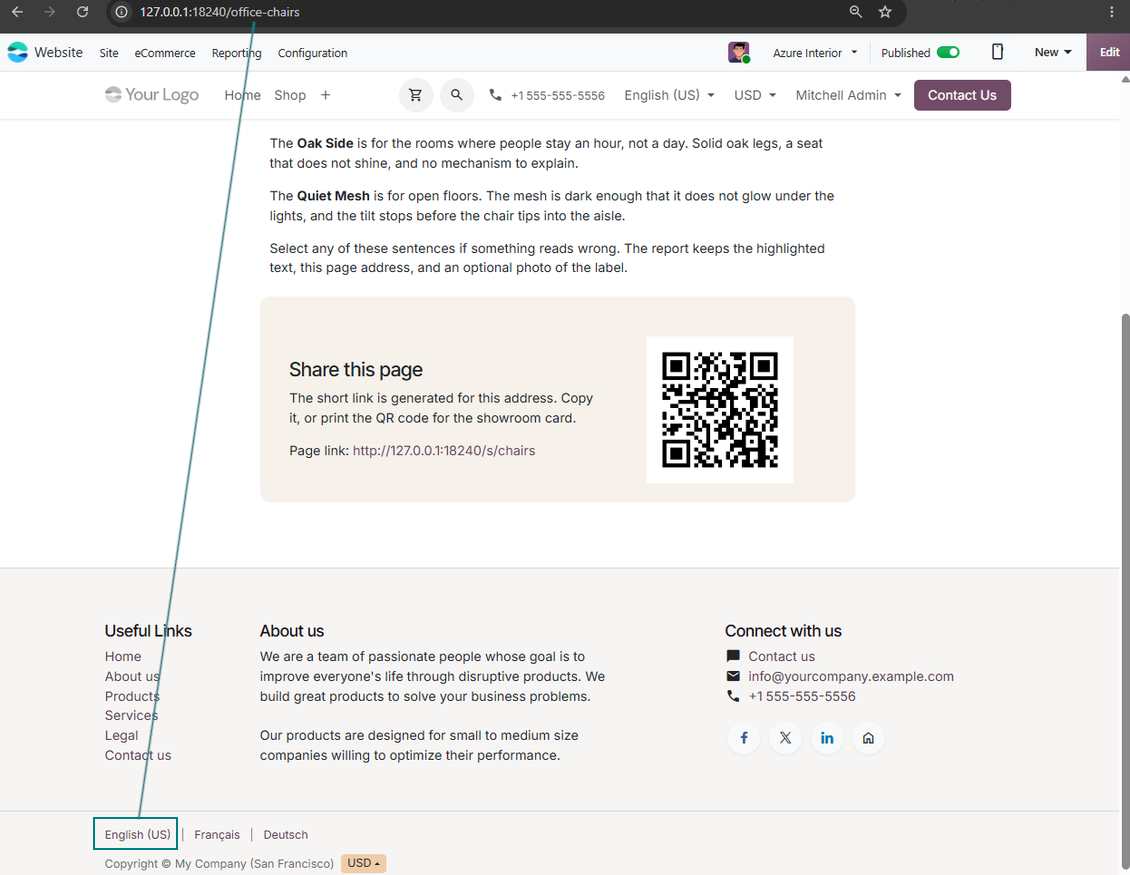Click the Copyright © My Company text

tap(219, 863)
